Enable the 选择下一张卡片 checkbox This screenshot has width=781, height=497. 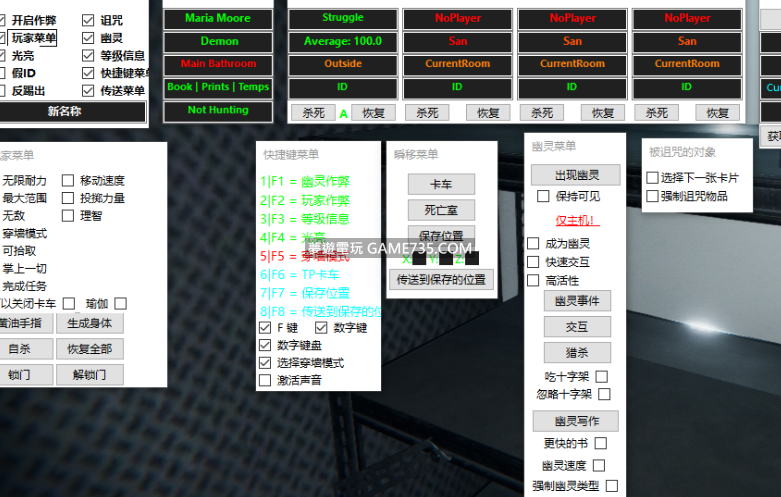[x=652, y=178]
